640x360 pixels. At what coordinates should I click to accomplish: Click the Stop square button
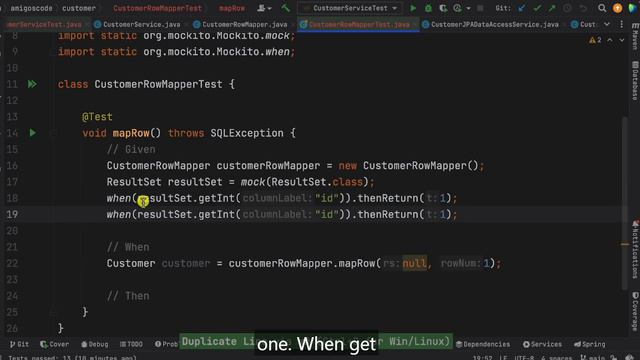coord(480,8)
